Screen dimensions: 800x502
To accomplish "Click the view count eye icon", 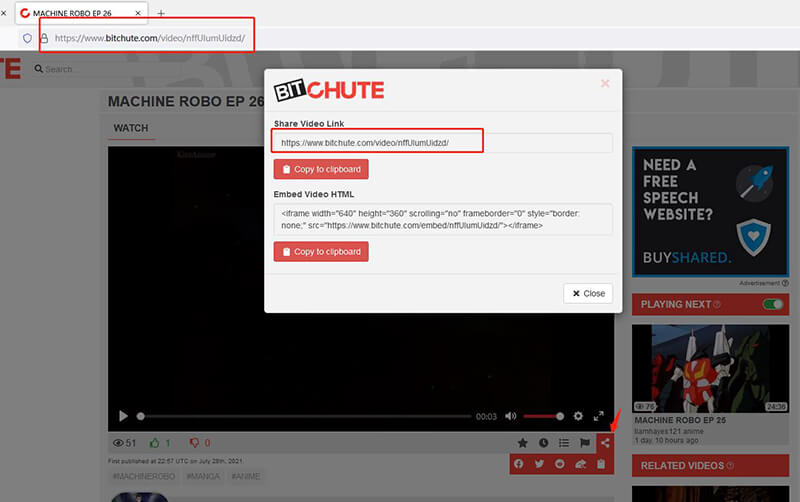I will pyautogui.click(x=118, y=443).
